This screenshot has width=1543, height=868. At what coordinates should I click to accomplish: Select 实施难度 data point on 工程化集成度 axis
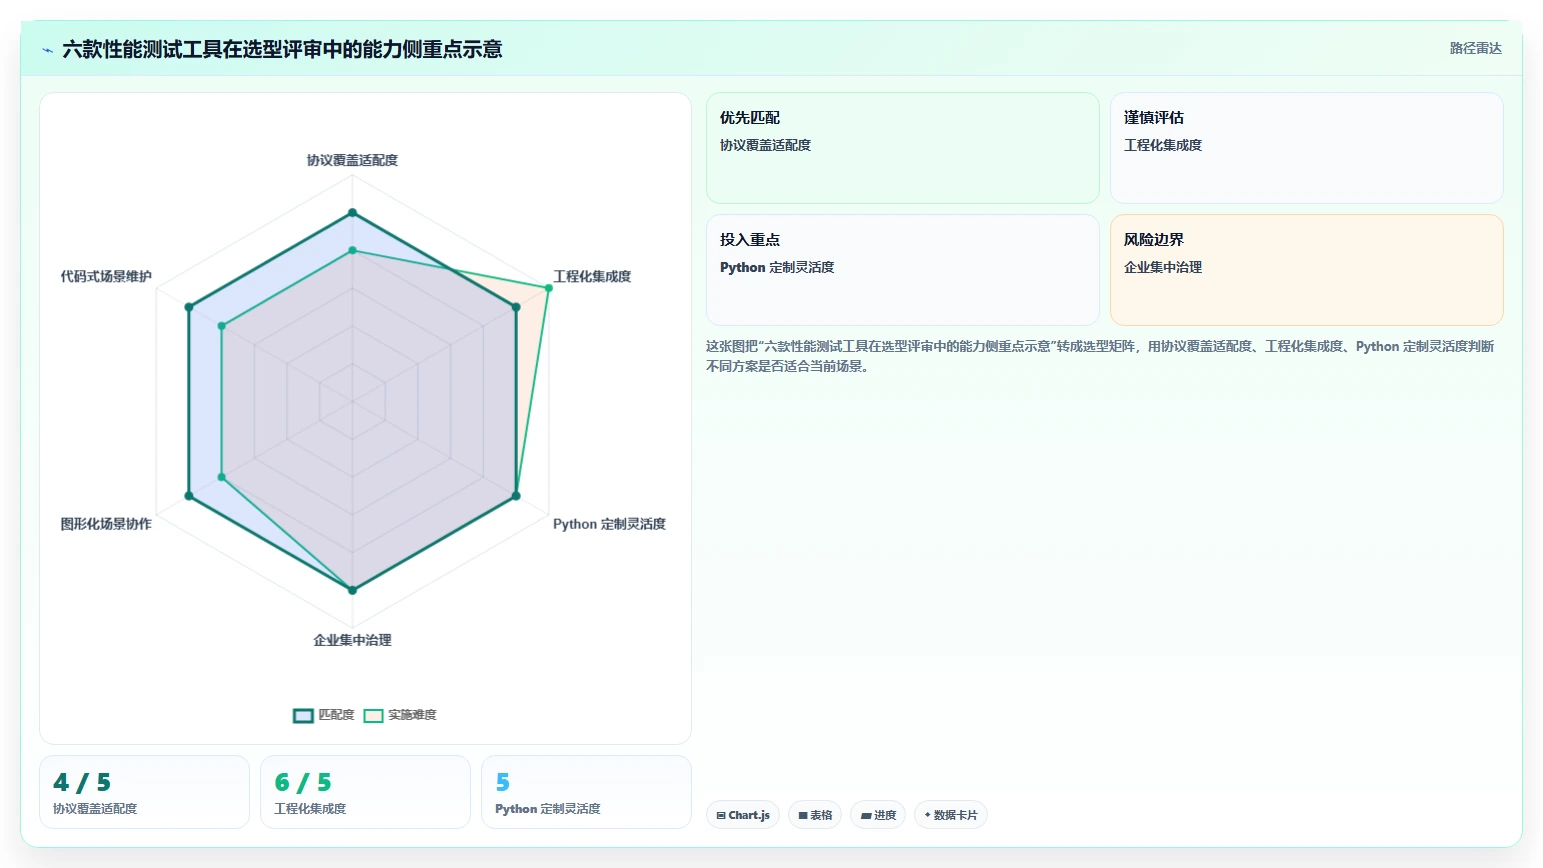[548, 288]
